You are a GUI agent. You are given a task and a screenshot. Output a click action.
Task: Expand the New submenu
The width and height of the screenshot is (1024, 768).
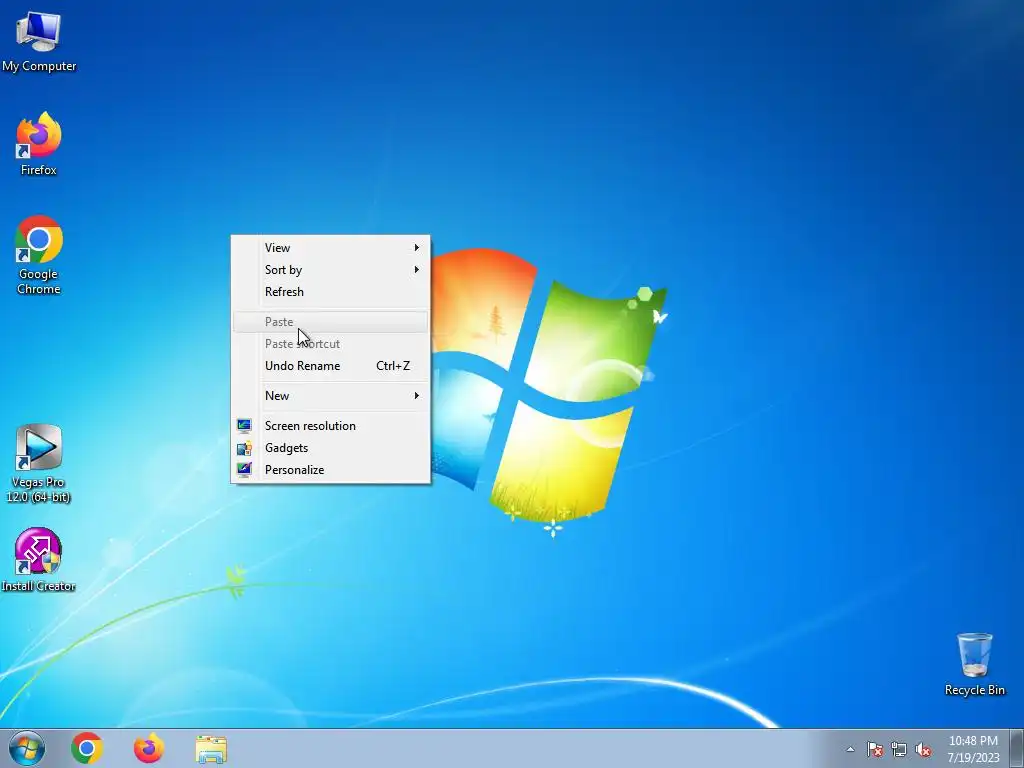pyautogui.click(x=330, y=396)
